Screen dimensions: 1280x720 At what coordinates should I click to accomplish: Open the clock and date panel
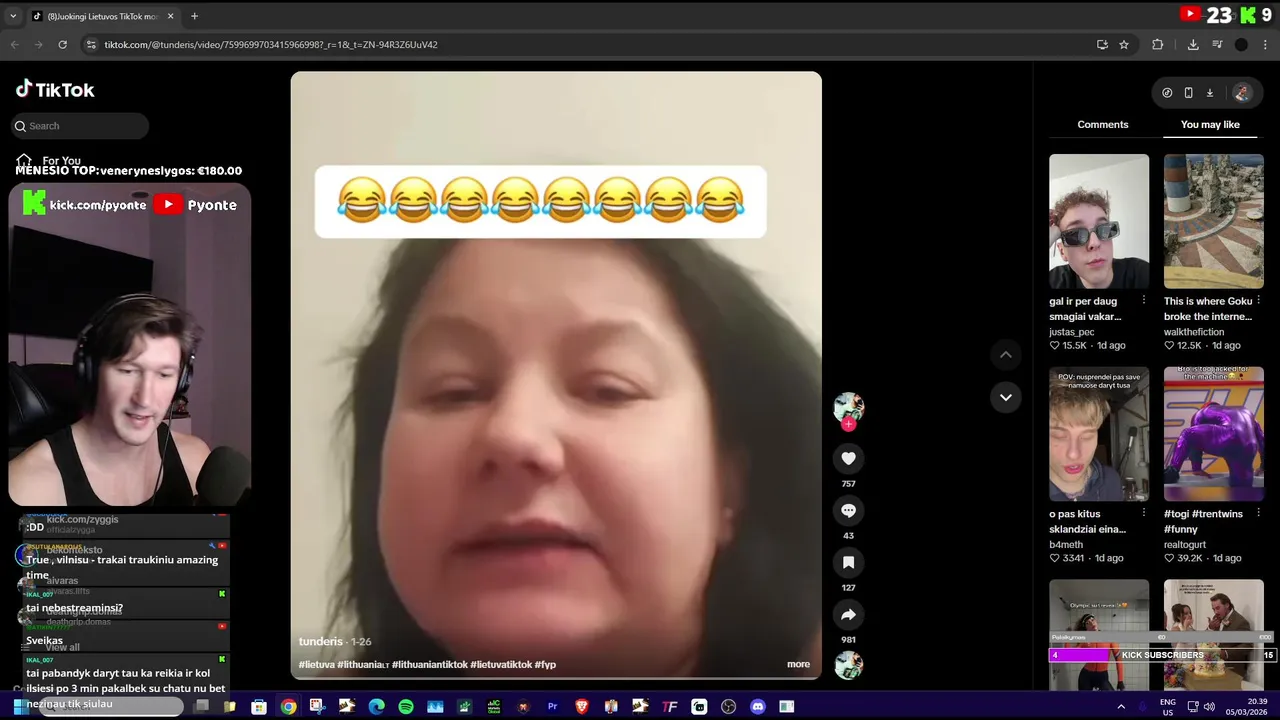coord(1248,706)
